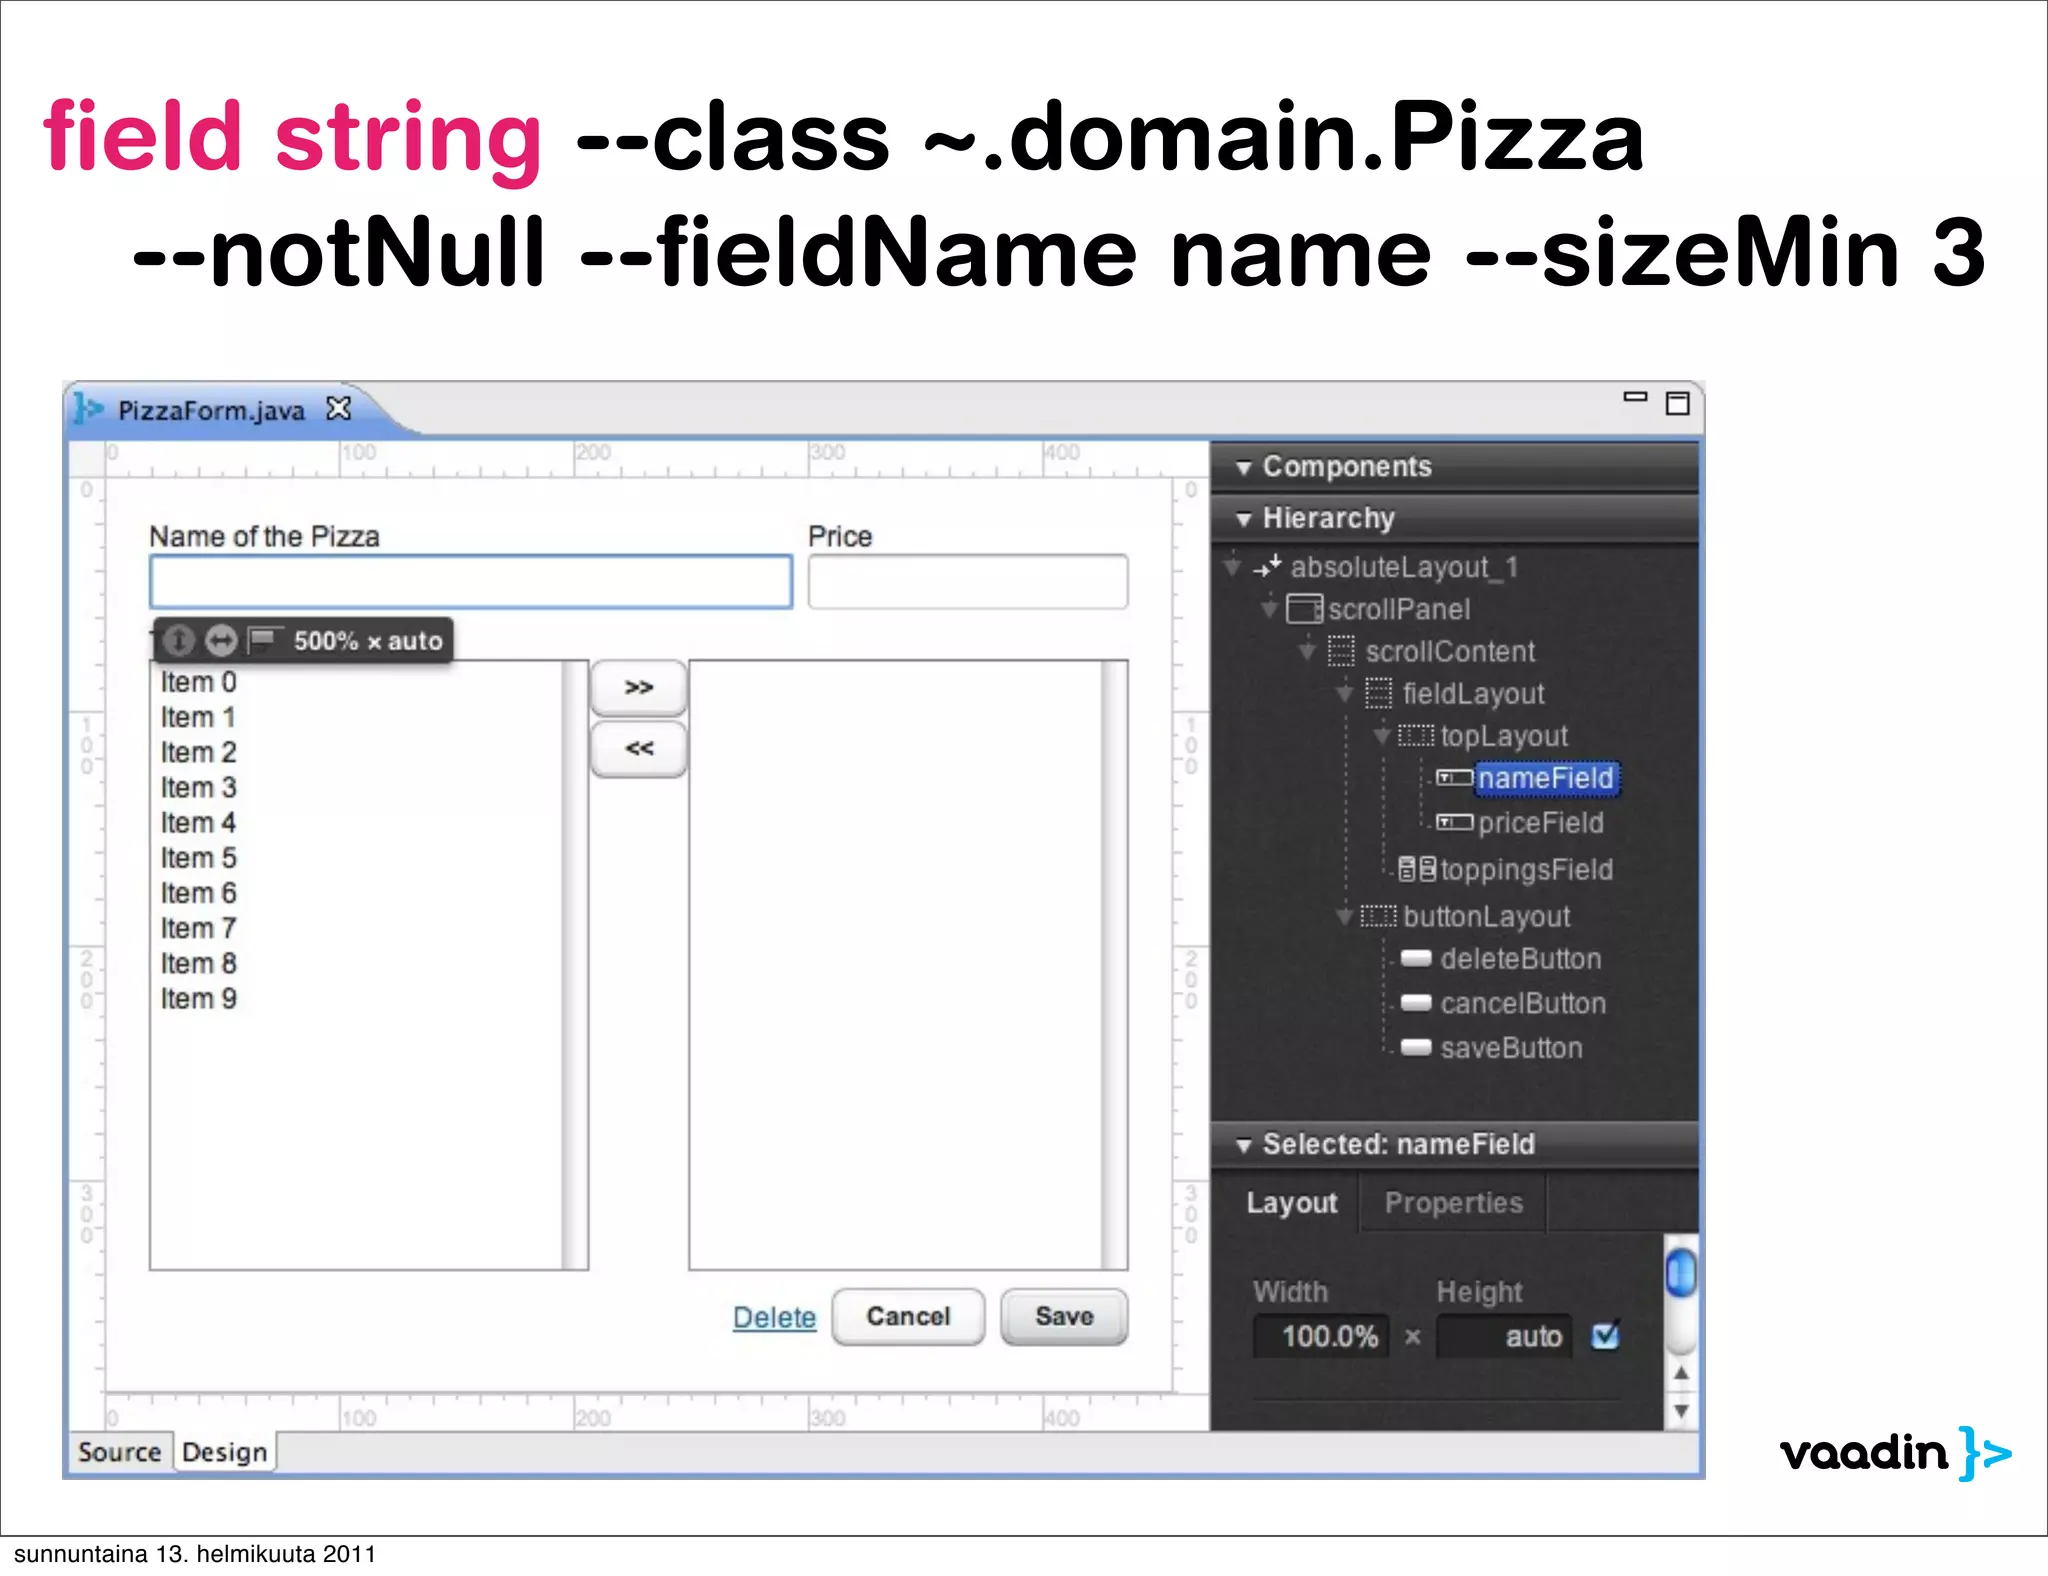This screenshot has height=1576, width=2048.
Task: Click the layout panel scroll up arrow
Action: pos(1681,1373)
